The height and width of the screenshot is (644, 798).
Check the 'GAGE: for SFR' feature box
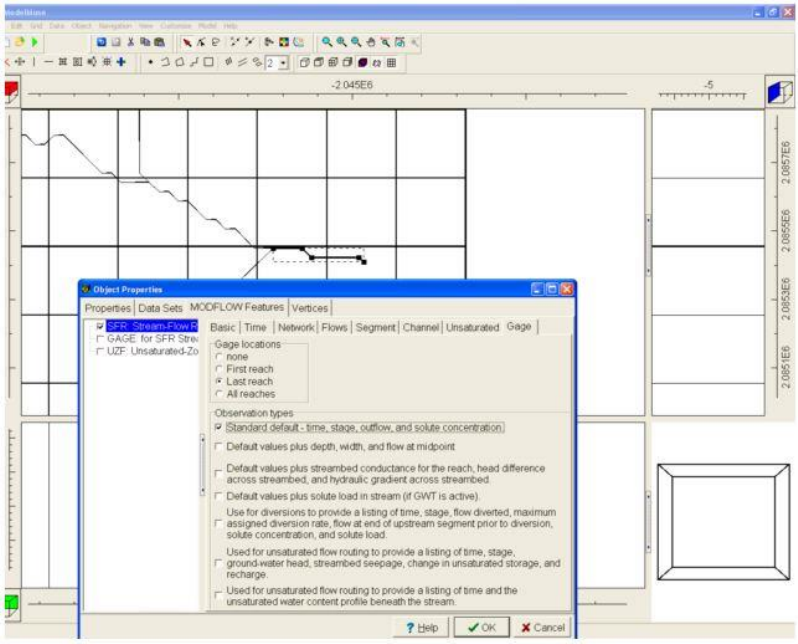click(100, 340)
